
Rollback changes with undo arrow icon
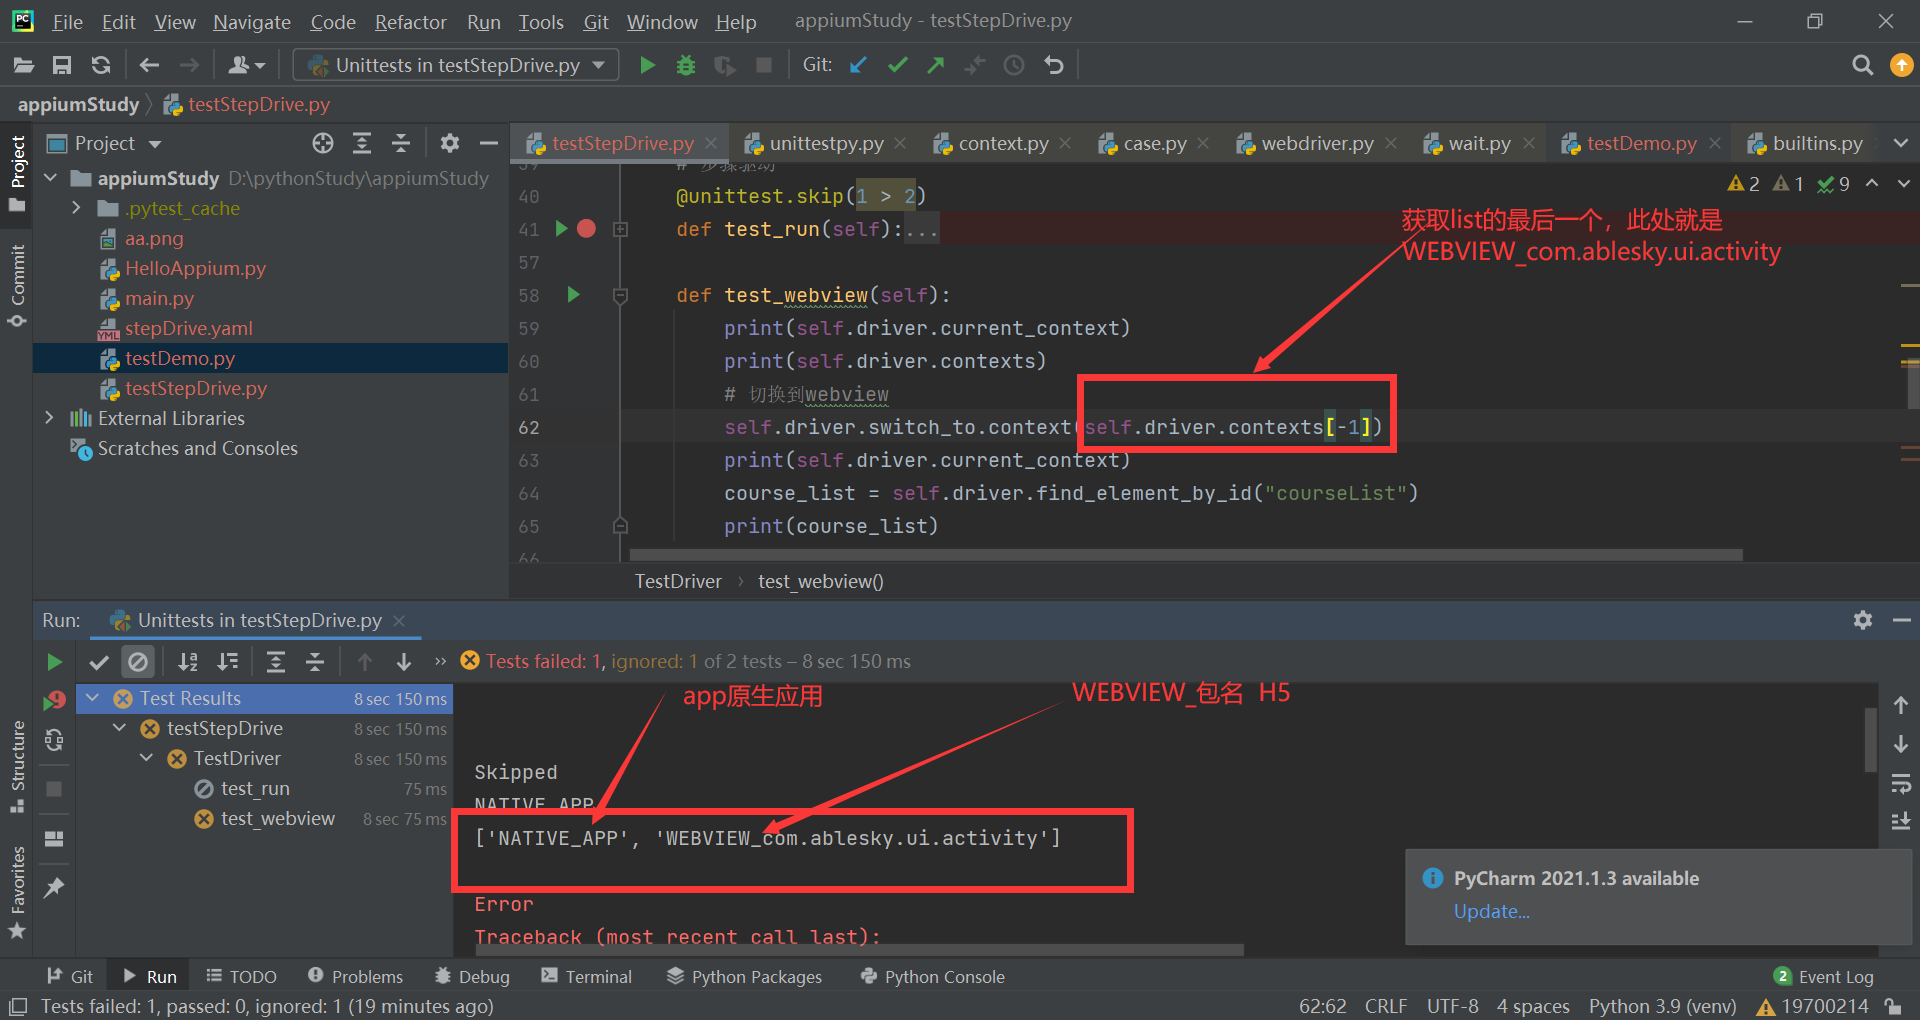coord(1054,65)
